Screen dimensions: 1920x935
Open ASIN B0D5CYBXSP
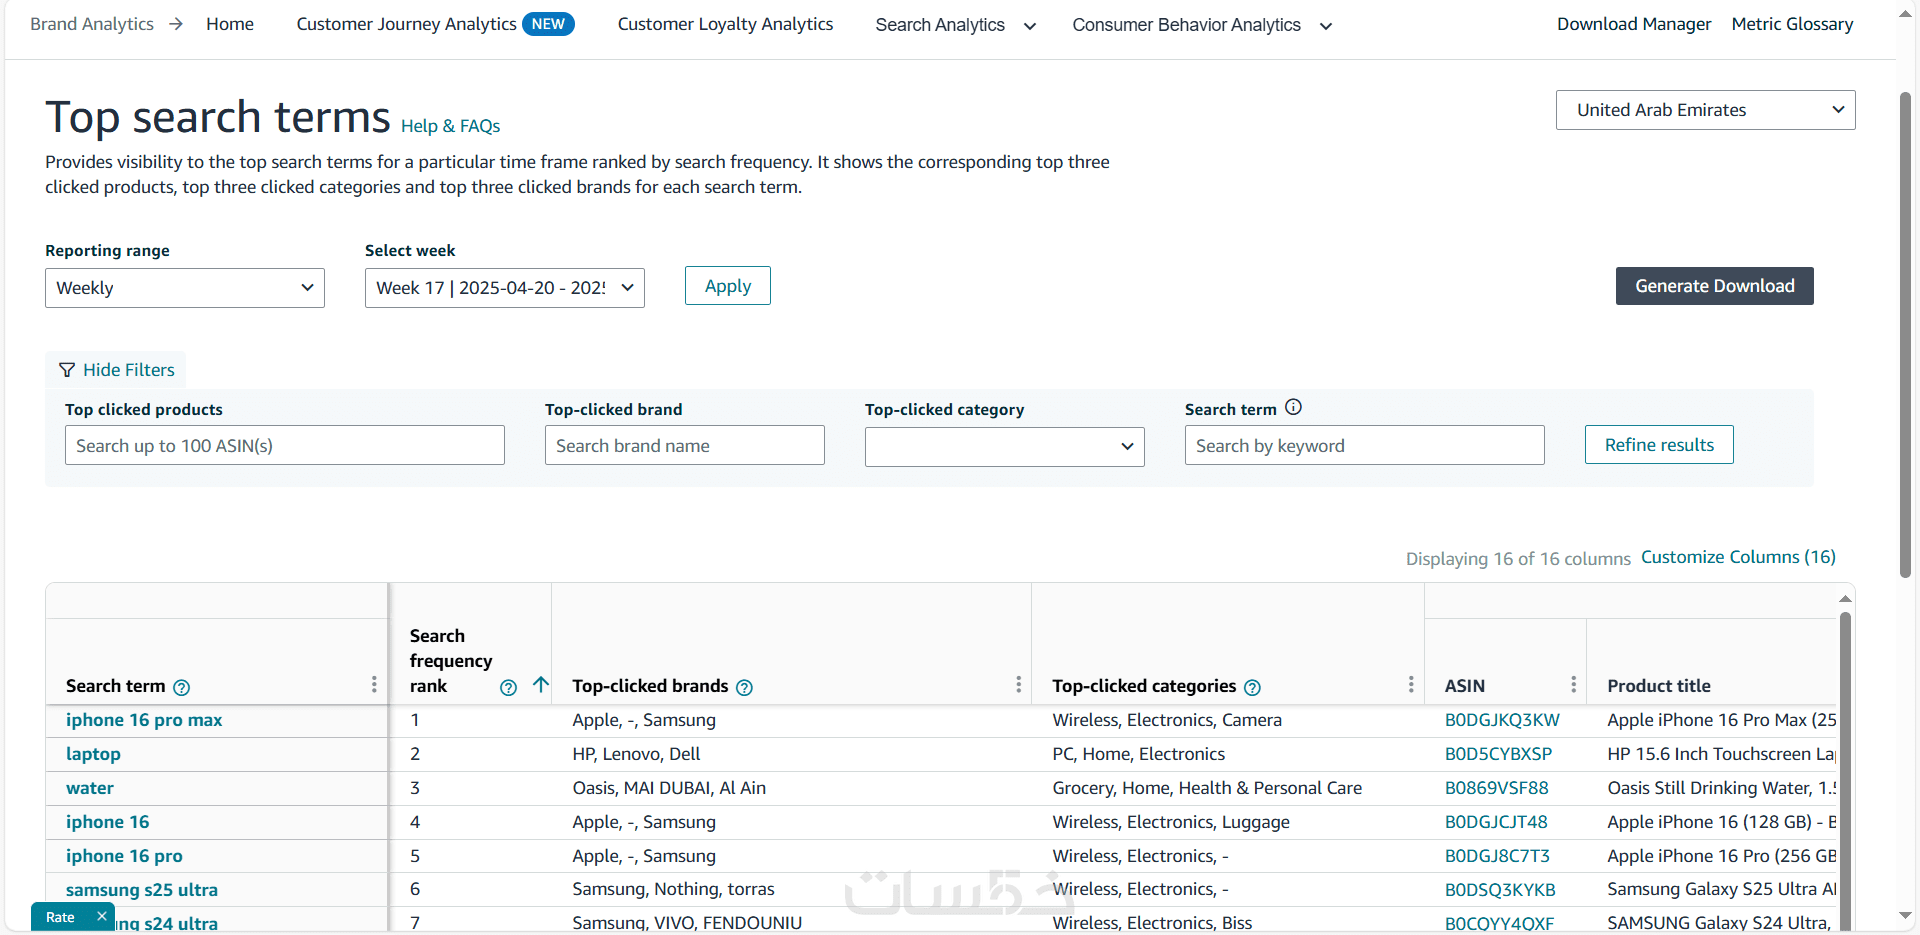[x=1498, y=754]
